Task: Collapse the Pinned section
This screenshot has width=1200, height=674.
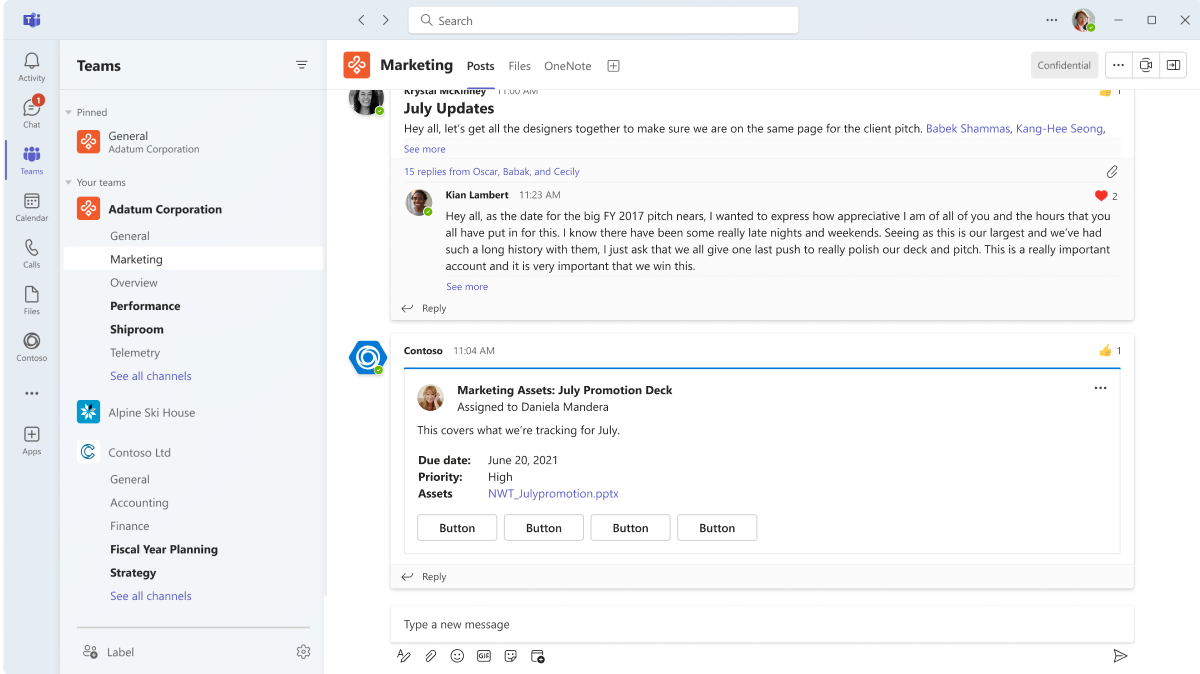Action: tap(68, 113)
